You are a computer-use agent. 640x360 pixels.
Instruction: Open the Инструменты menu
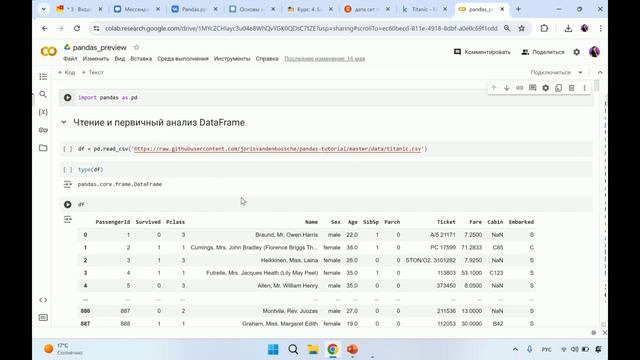pyautogui.click(x=232, y=59)
